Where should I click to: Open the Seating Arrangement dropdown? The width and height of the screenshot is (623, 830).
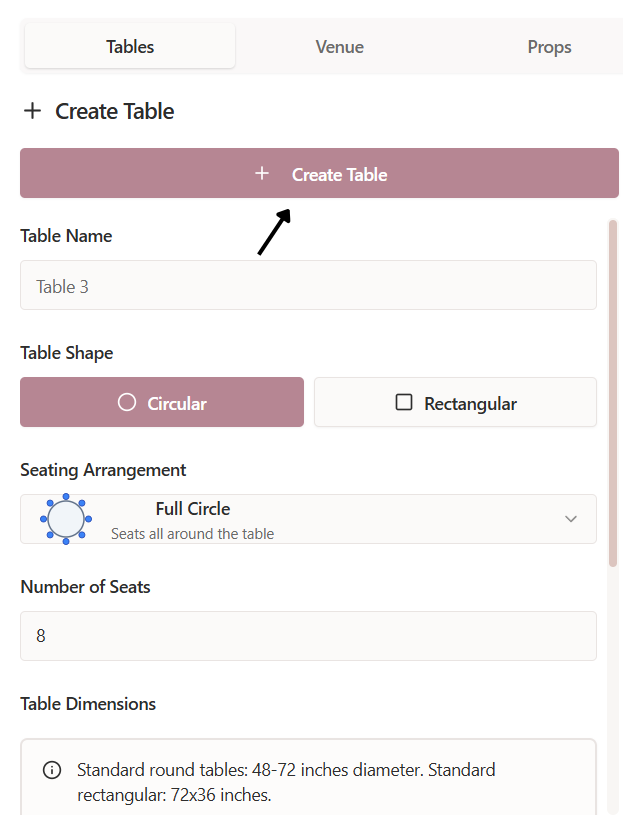pyautogui.click(x=308, y=519)
